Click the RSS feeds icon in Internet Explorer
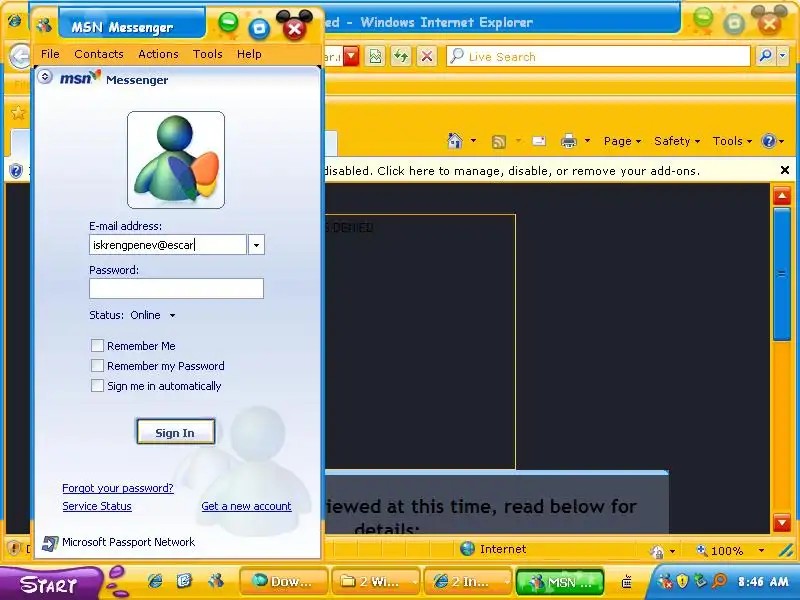This screenshot has height=600, width=800. click(x=498, y=141)
